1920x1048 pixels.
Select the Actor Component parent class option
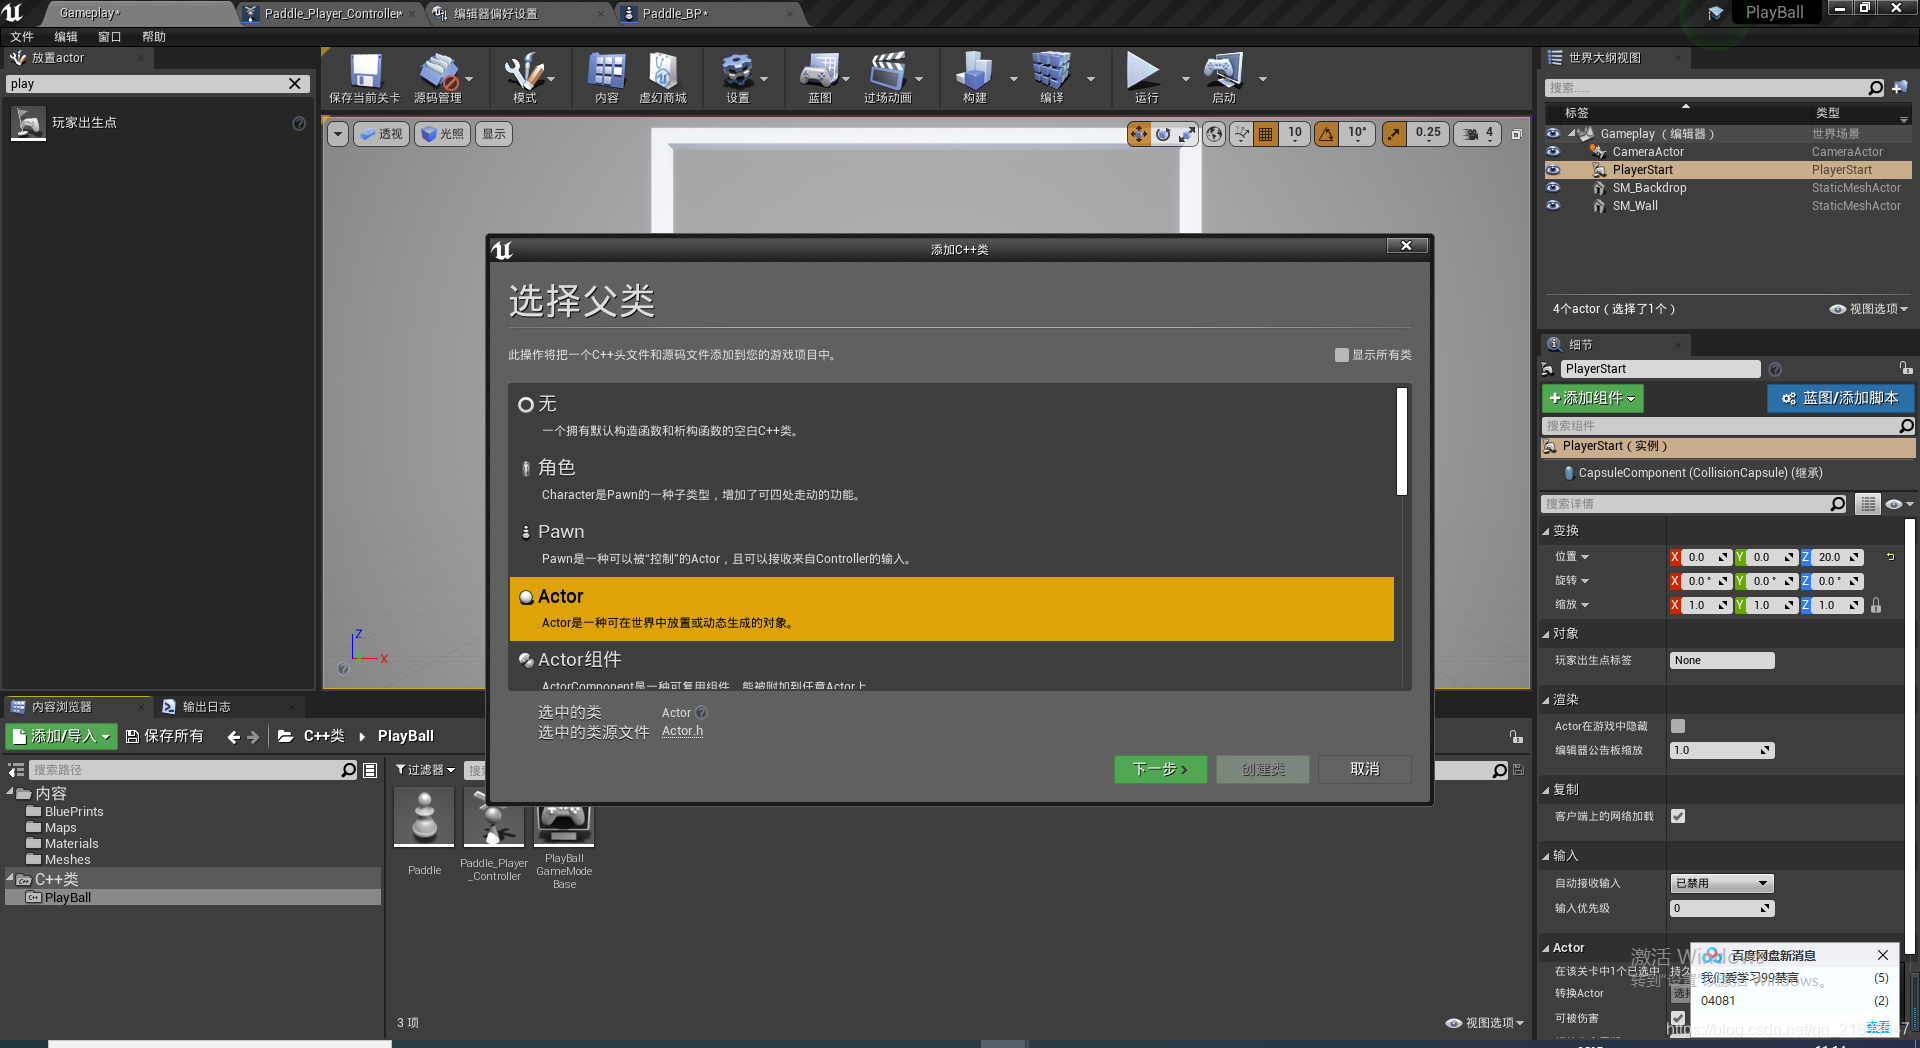(951, 666)
